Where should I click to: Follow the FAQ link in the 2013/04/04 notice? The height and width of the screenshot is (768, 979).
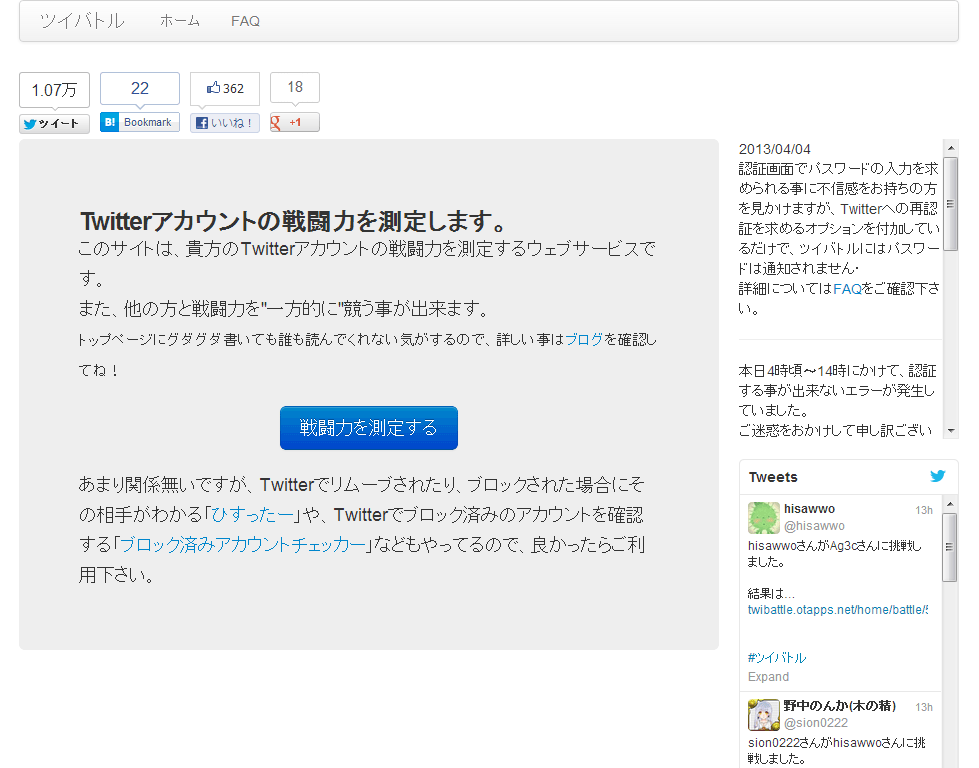(x=847, y=288)
